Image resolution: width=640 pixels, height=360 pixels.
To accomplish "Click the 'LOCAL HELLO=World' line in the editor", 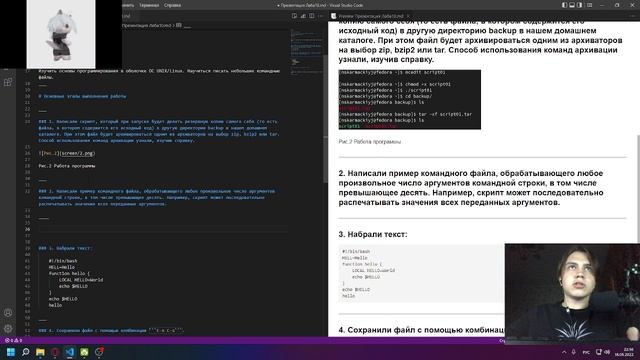I will [x=81, y=280].
